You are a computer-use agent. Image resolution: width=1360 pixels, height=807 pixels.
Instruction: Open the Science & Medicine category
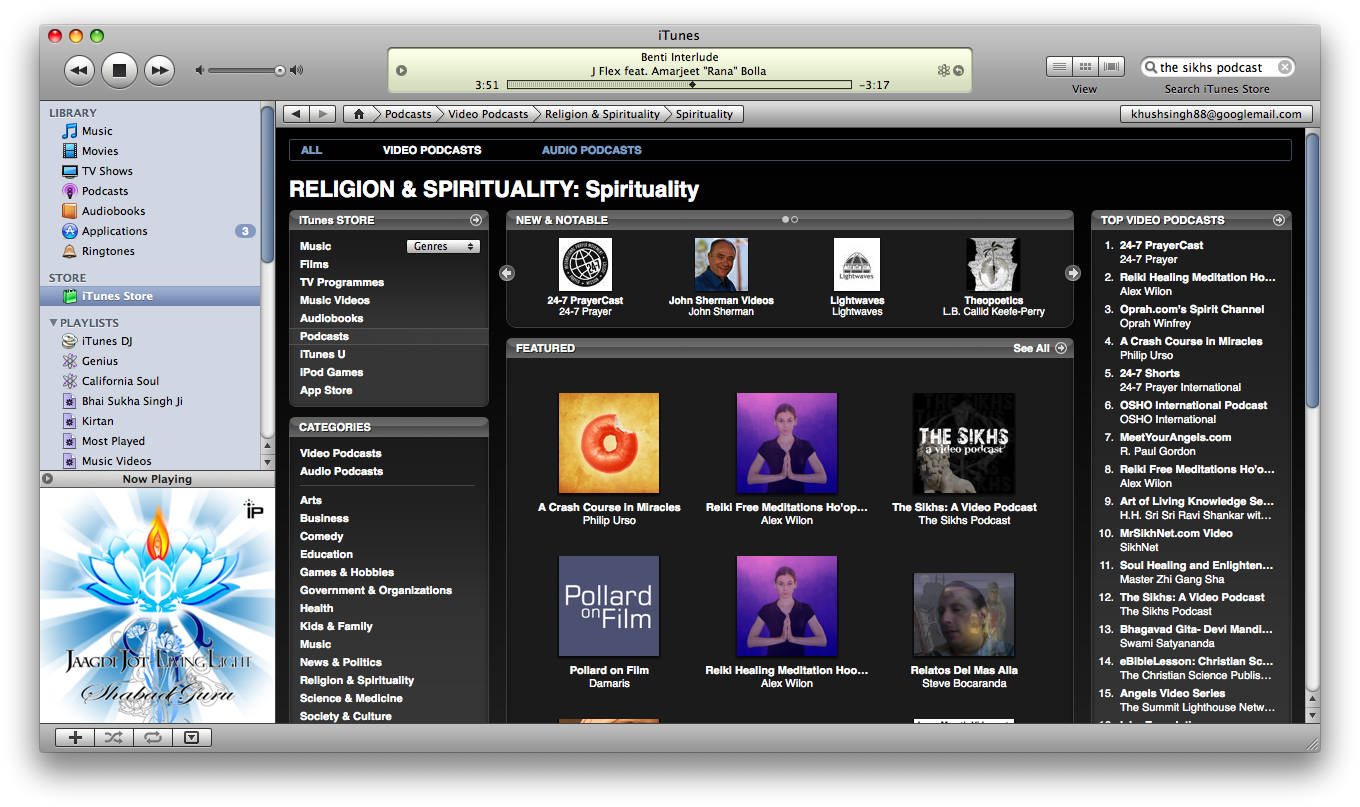[x=351, y=698]
